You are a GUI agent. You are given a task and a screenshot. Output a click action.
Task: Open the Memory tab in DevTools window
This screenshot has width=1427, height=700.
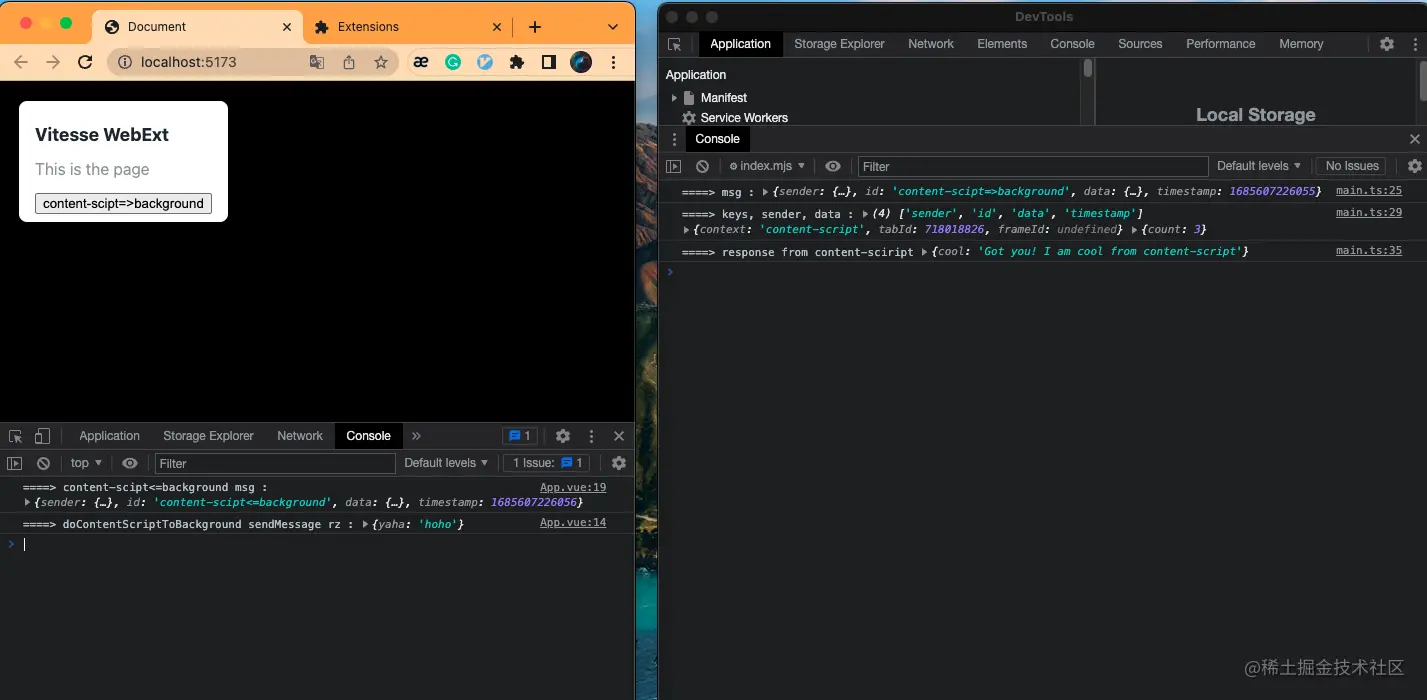(1301, 44)
